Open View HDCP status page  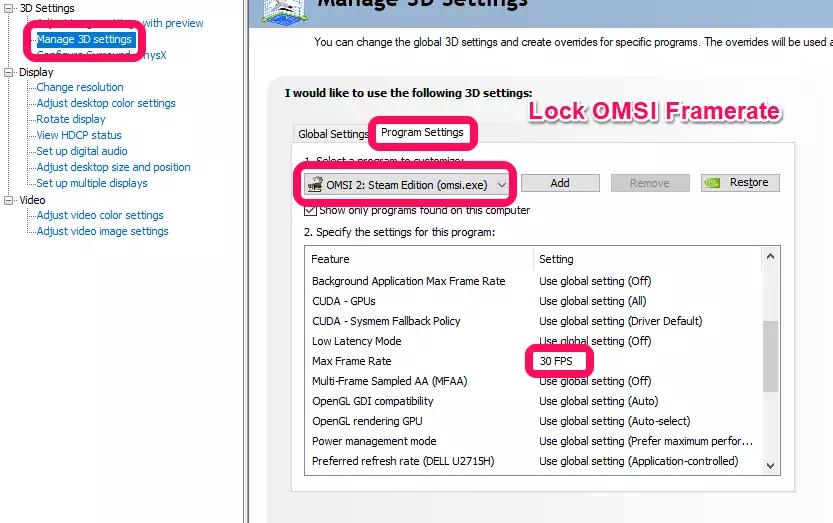click(x=79, y=135)
